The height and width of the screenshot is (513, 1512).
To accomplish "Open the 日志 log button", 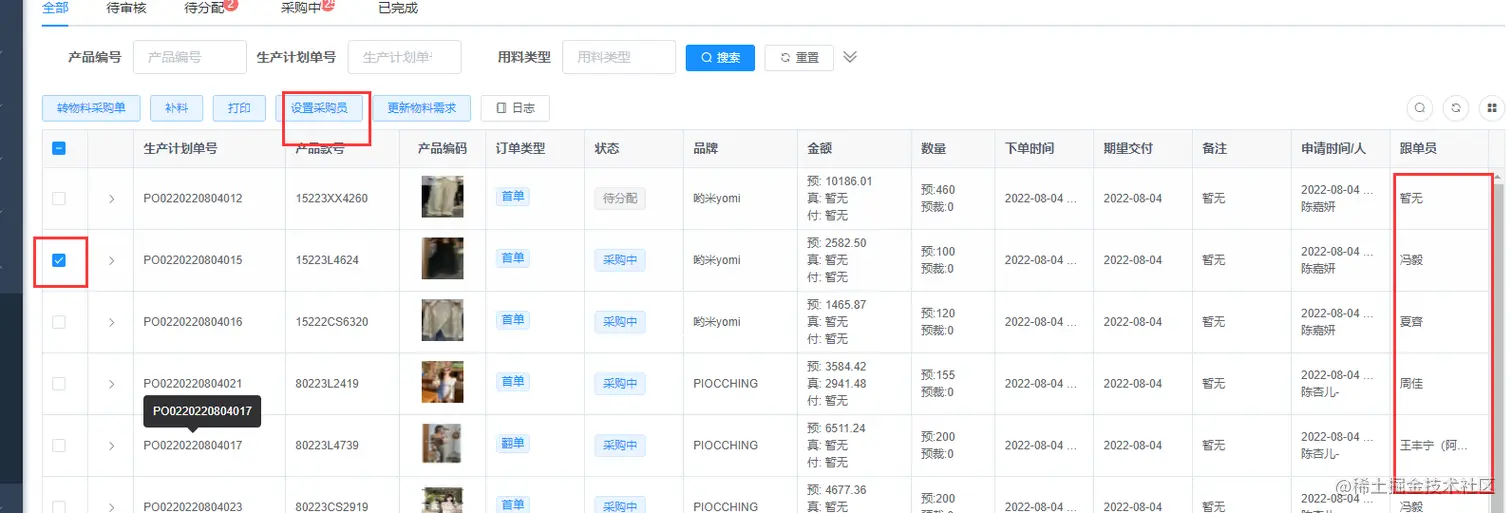I will (x=515, y=108).
